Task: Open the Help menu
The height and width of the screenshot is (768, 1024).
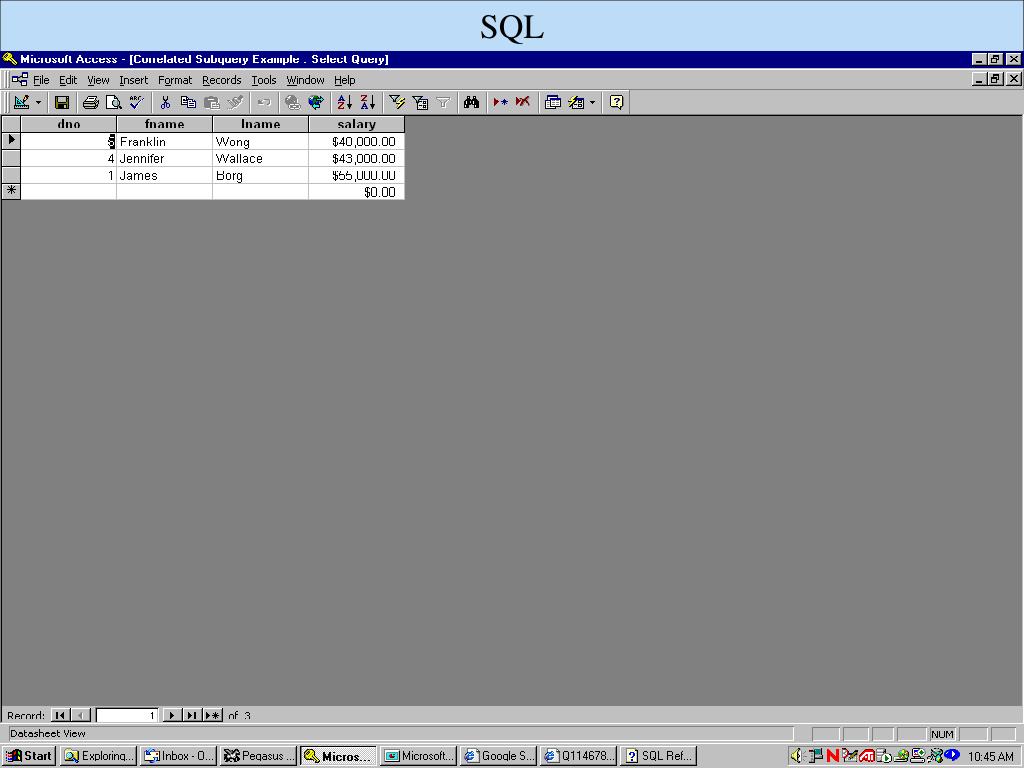Action: pos(345,80)
